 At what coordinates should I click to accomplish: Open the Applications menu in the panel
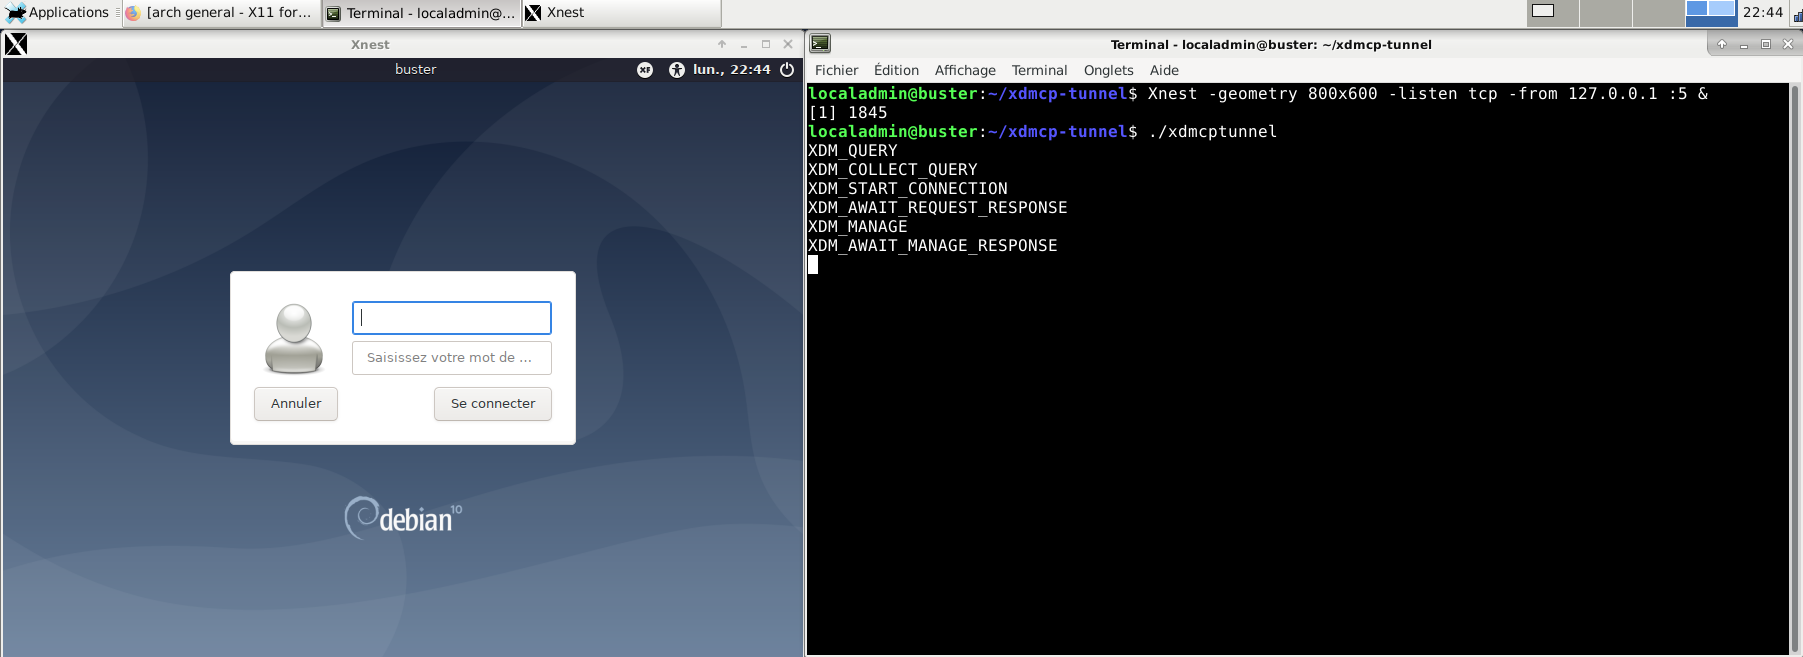(x=58, y=13)
